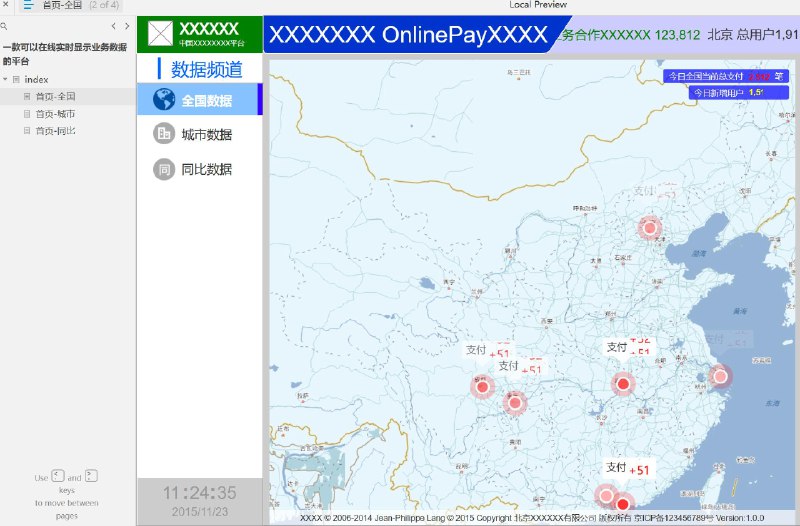Open the 首页-同比 page in the tree
800x526 pixels.
pos(55,131)
